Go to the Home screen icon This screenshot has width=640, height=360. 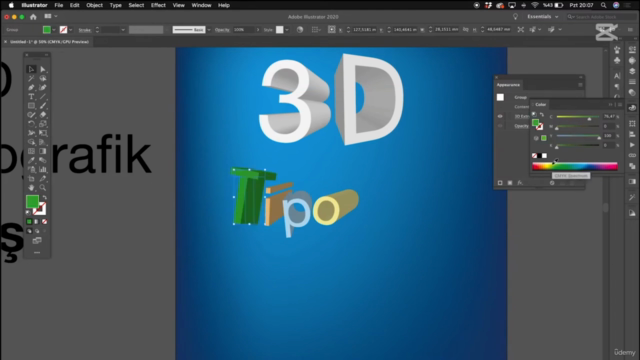(33, 17)
